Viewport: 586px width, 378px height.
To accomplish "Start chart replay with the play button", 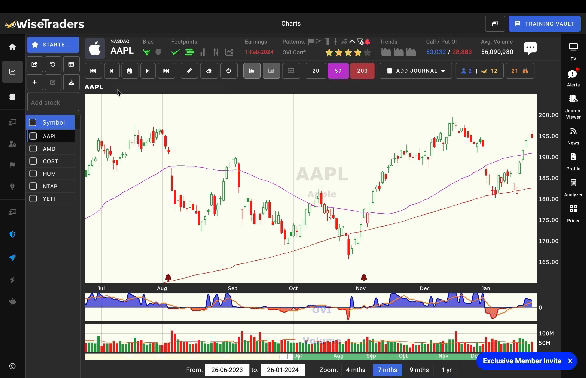I will (x=147, y=71).
